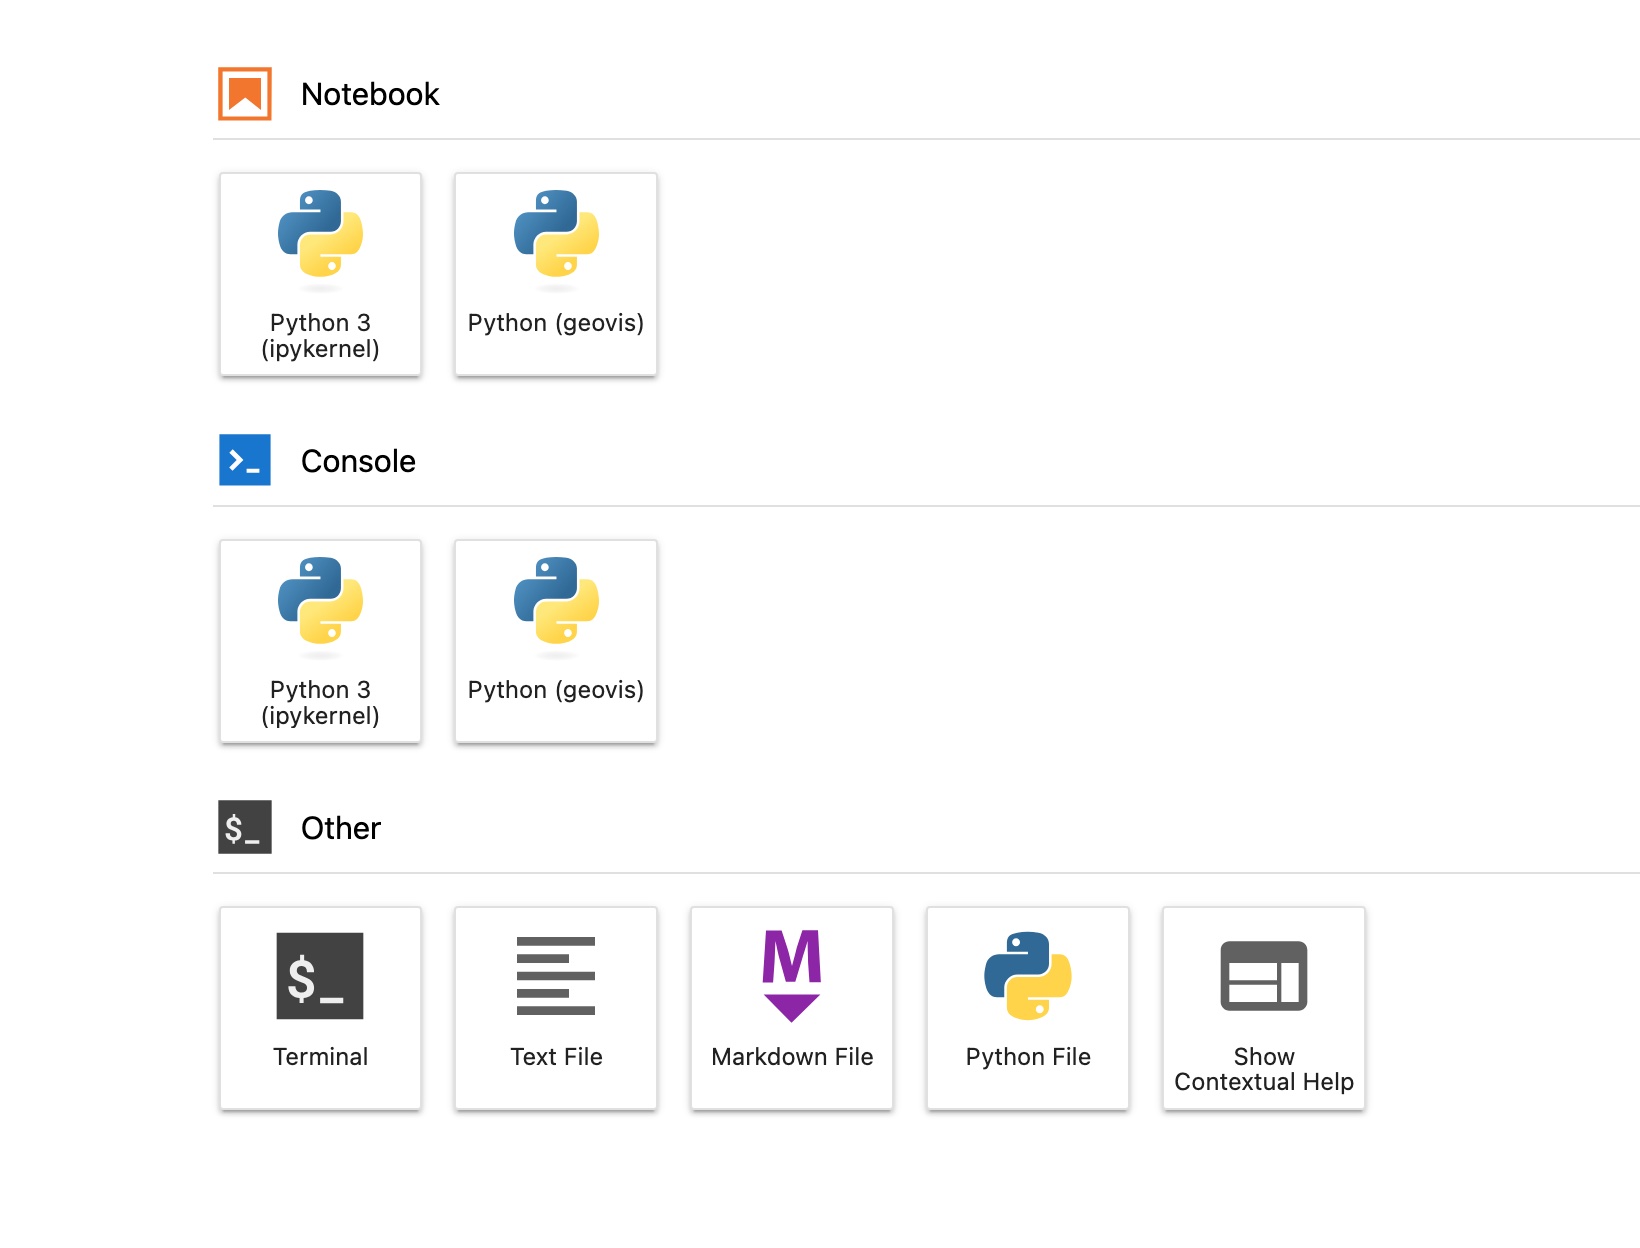The height and width of the screenshot is (1248, 1640).
Task: Click the Text File lines icon
Action: coord(556,976)
